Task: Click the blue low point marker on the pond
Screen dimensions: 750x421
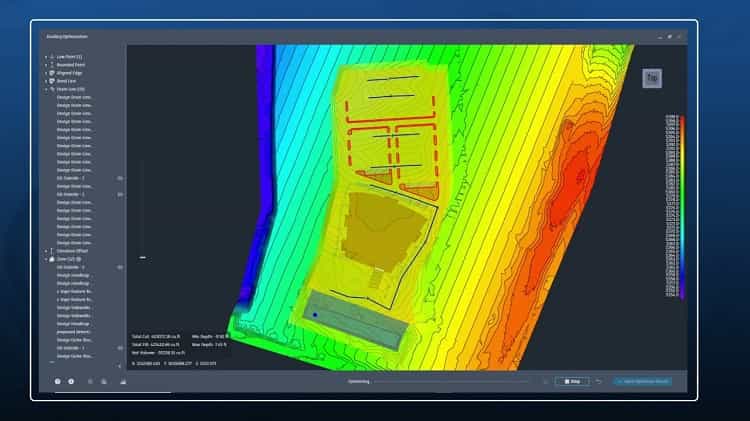Action: (x=315, y=315)
